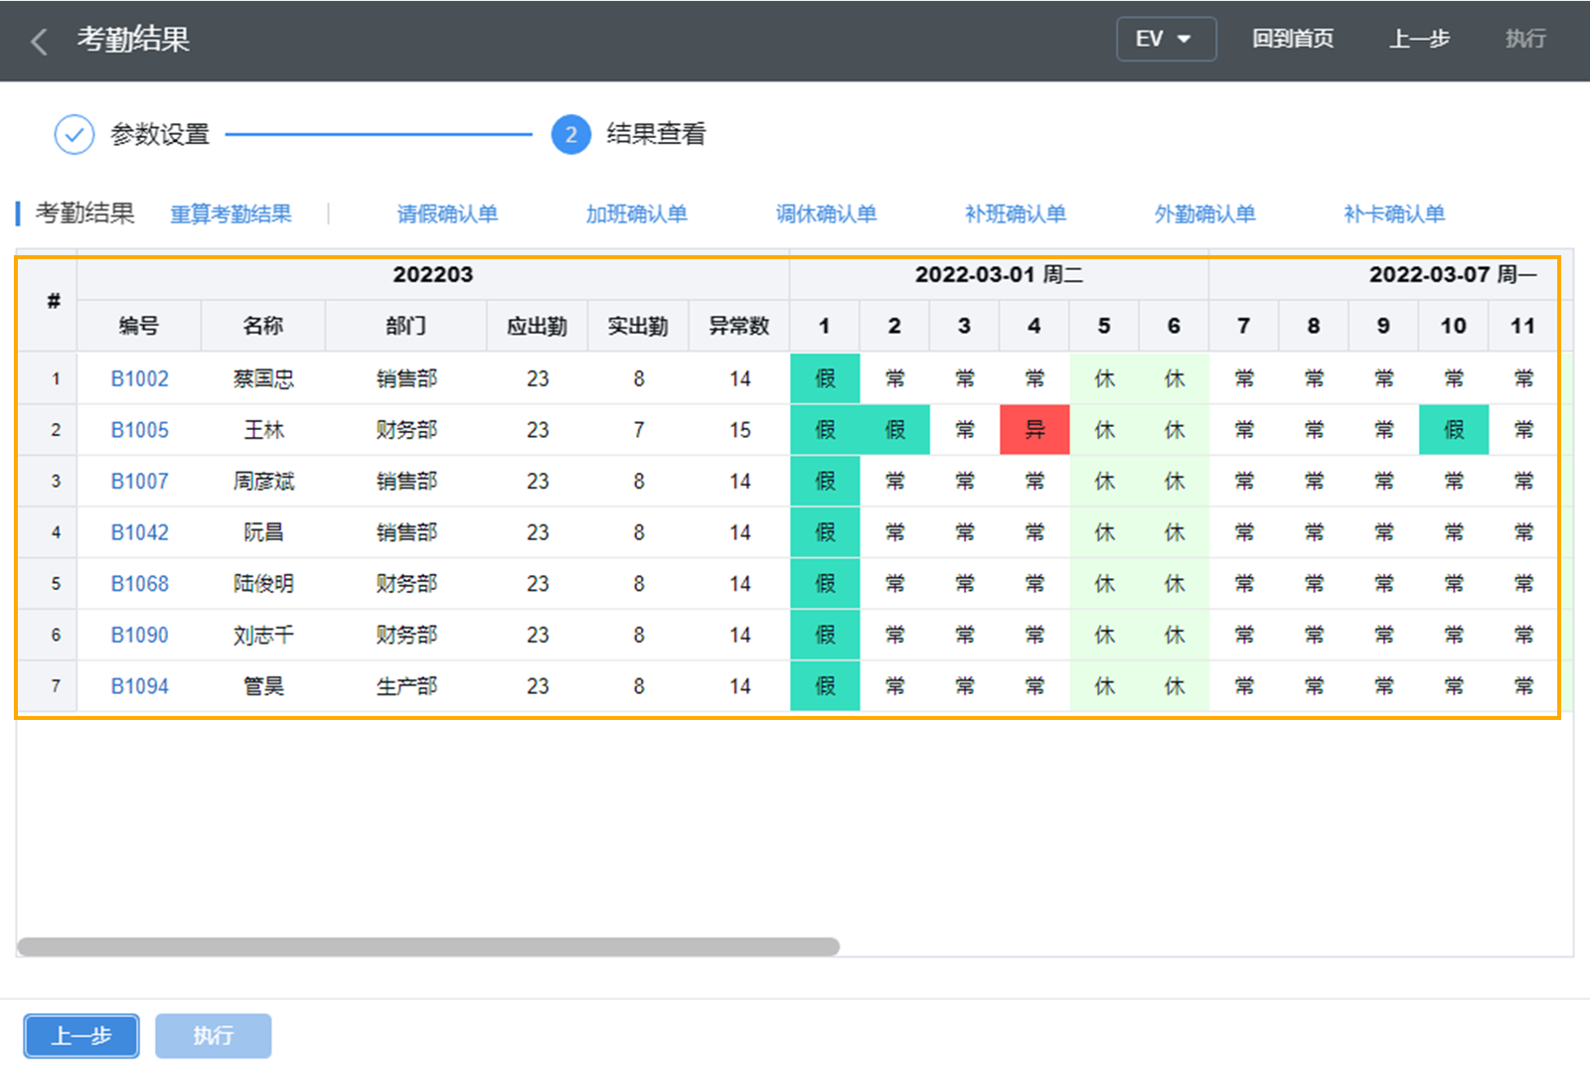
Task: Click the name 陆俊明
Action: pyautogui.click(x=264, y=583)
